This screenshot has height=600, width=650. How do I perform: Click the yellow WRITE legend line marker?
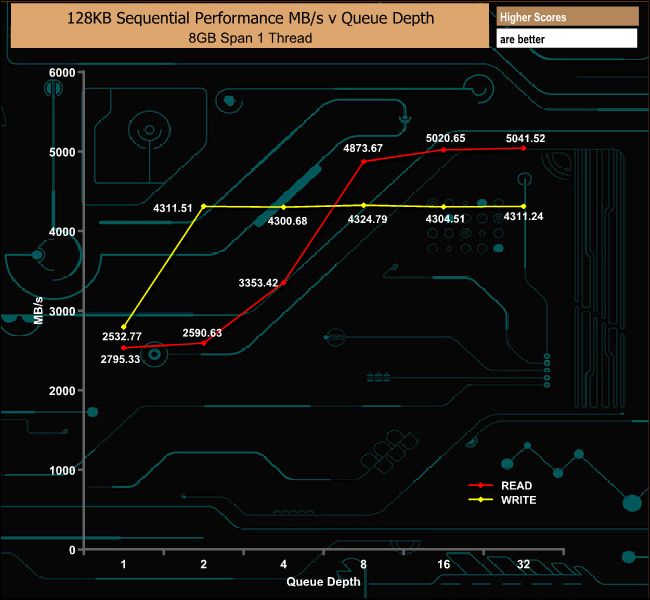coord(481,500)
